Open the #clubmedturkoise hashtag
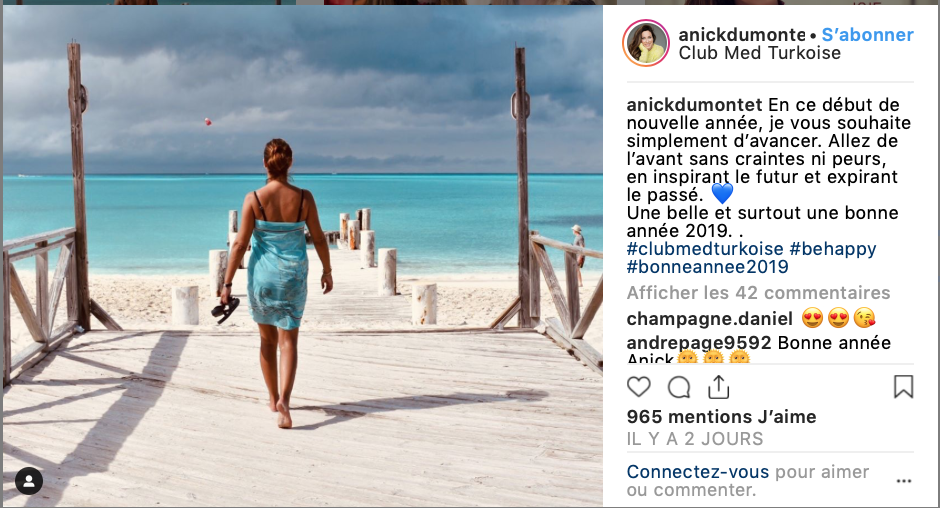 [705, 249]
